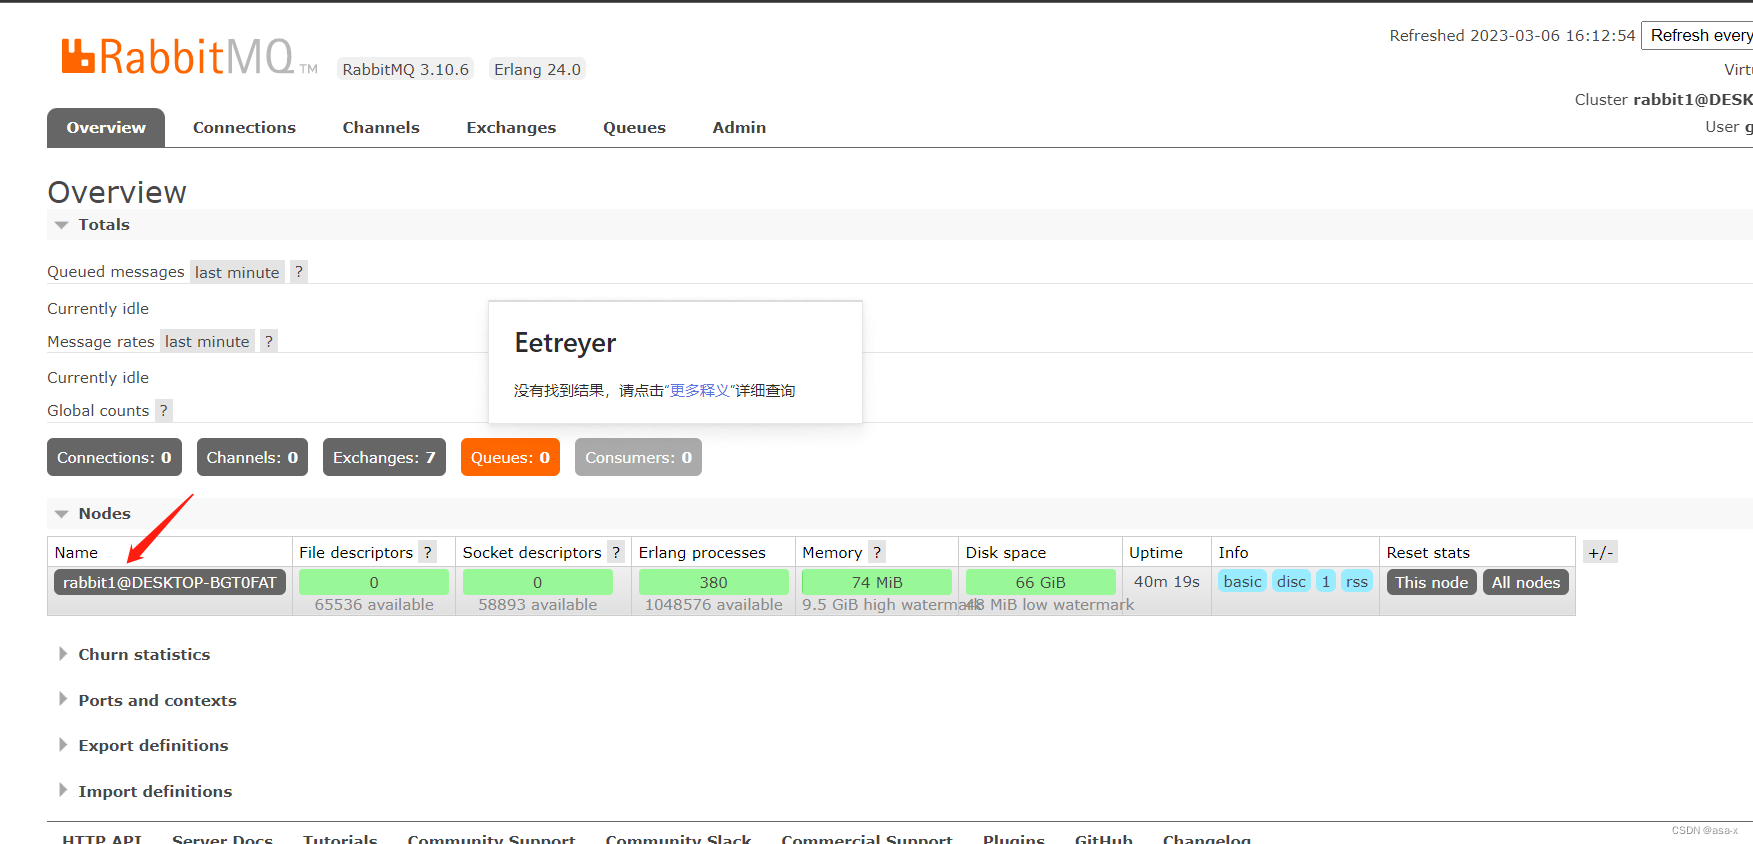Click the 1 info tag
Viewport: 1753px width, 844px height.
pos(1326,581)
